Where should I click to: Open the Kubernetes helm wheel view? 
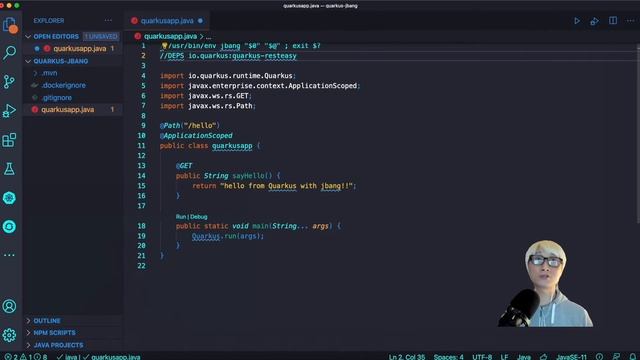point(9,198)
